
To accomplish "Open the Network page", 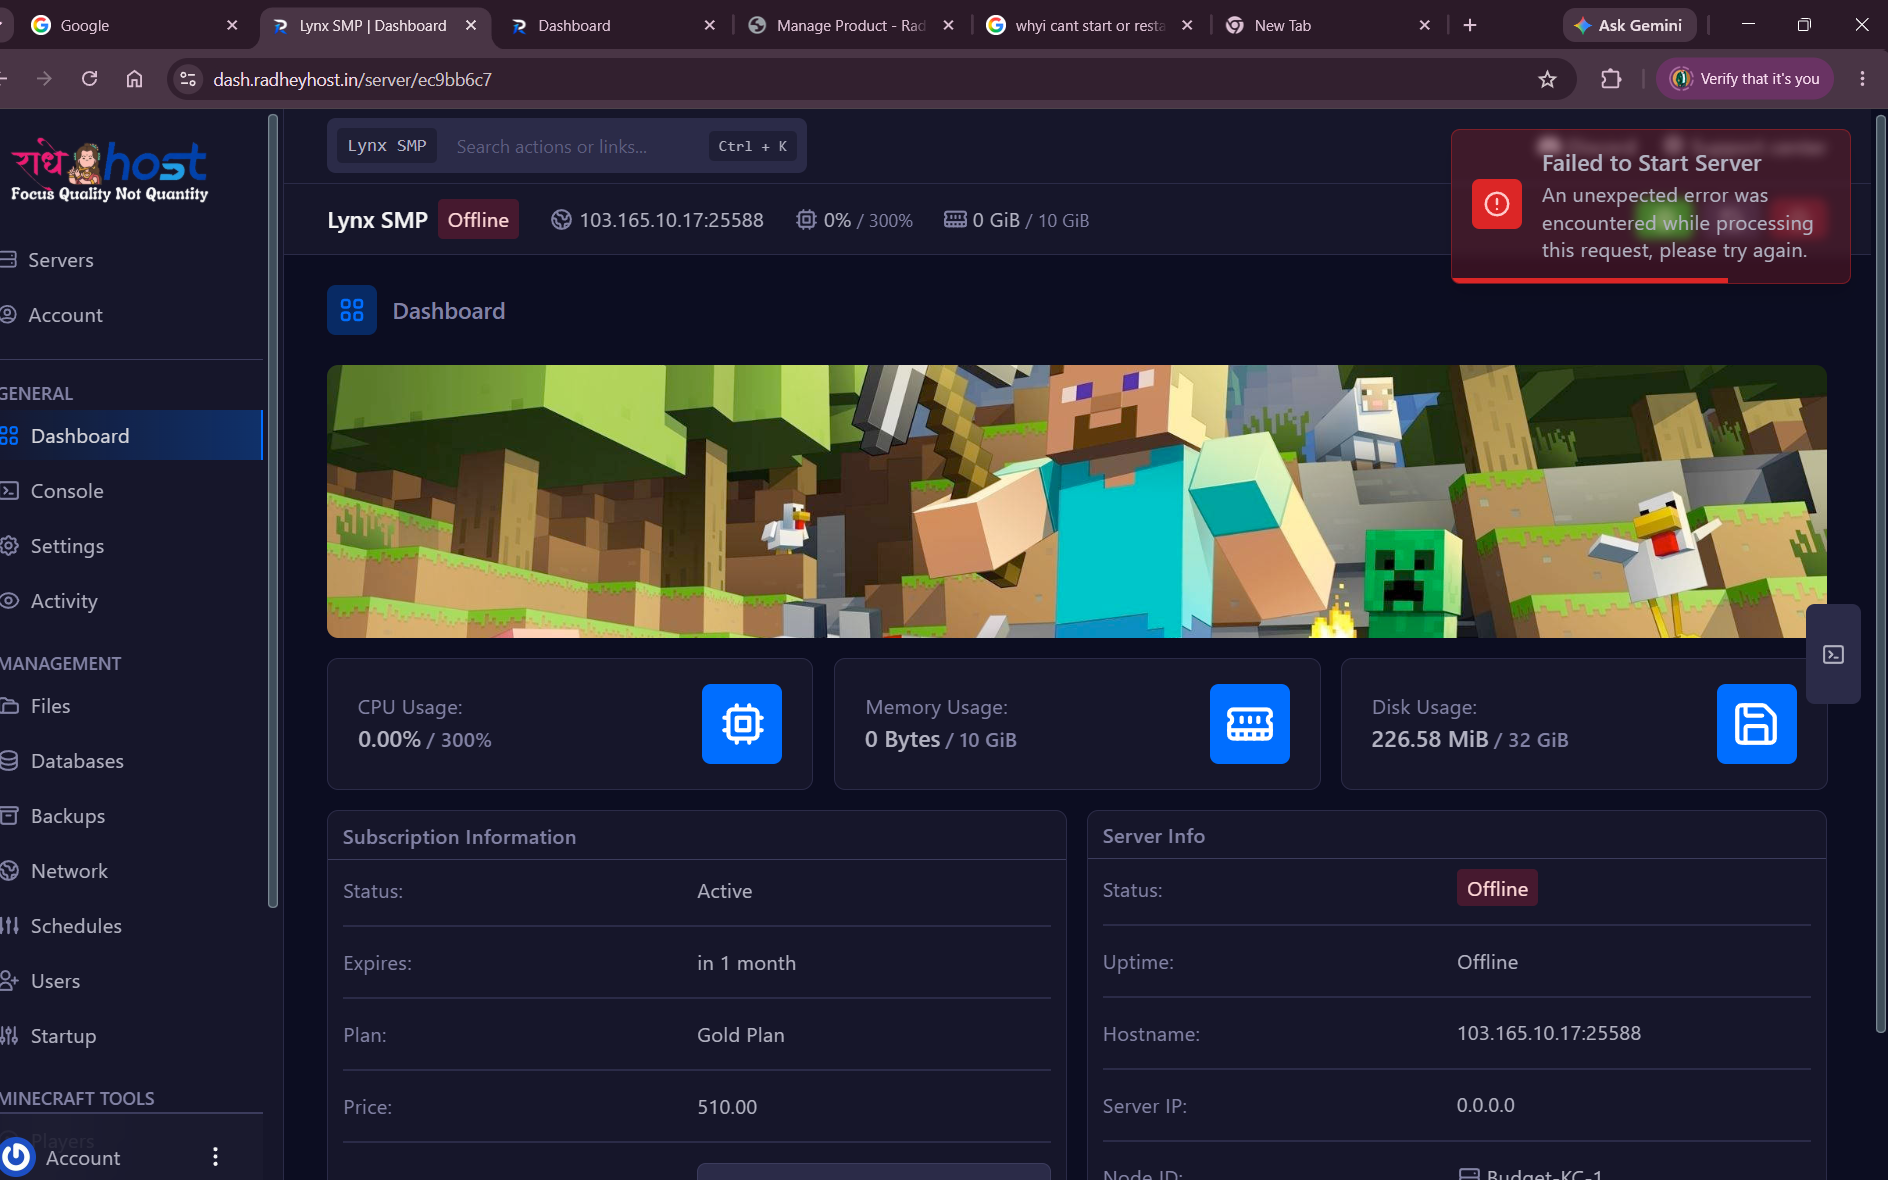I will click(69, 871).
